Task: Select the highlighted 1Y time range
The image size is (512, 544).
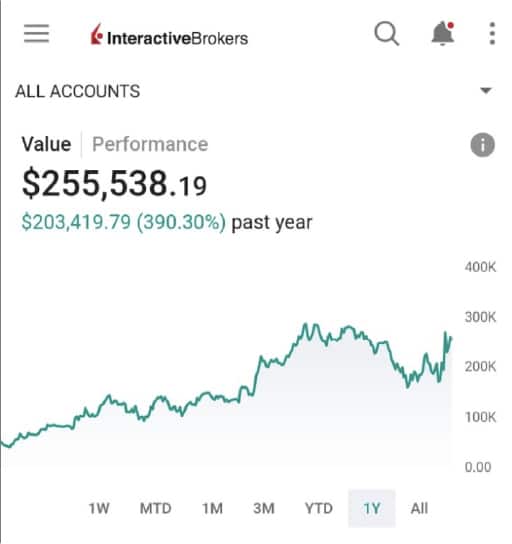Action: pos(372,509)
